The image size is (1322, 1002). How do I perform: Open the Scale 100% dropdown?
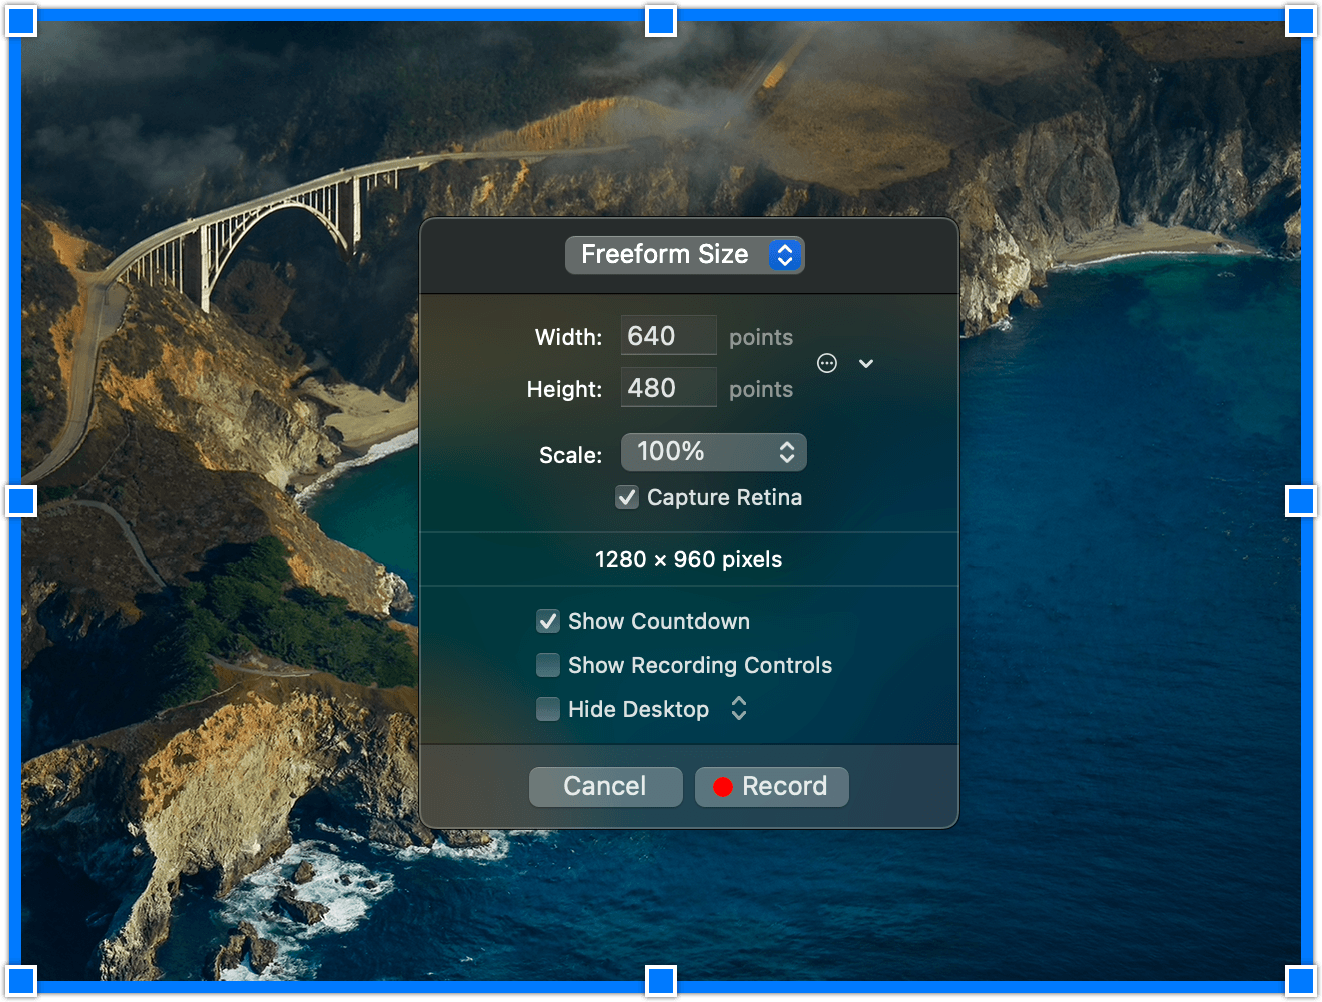click(714, 452)
